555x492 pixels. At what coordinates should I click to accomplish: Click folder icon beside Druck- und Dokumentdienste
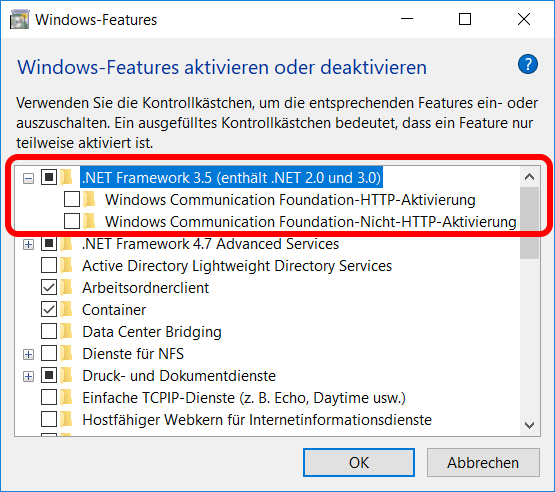[66, 376]
